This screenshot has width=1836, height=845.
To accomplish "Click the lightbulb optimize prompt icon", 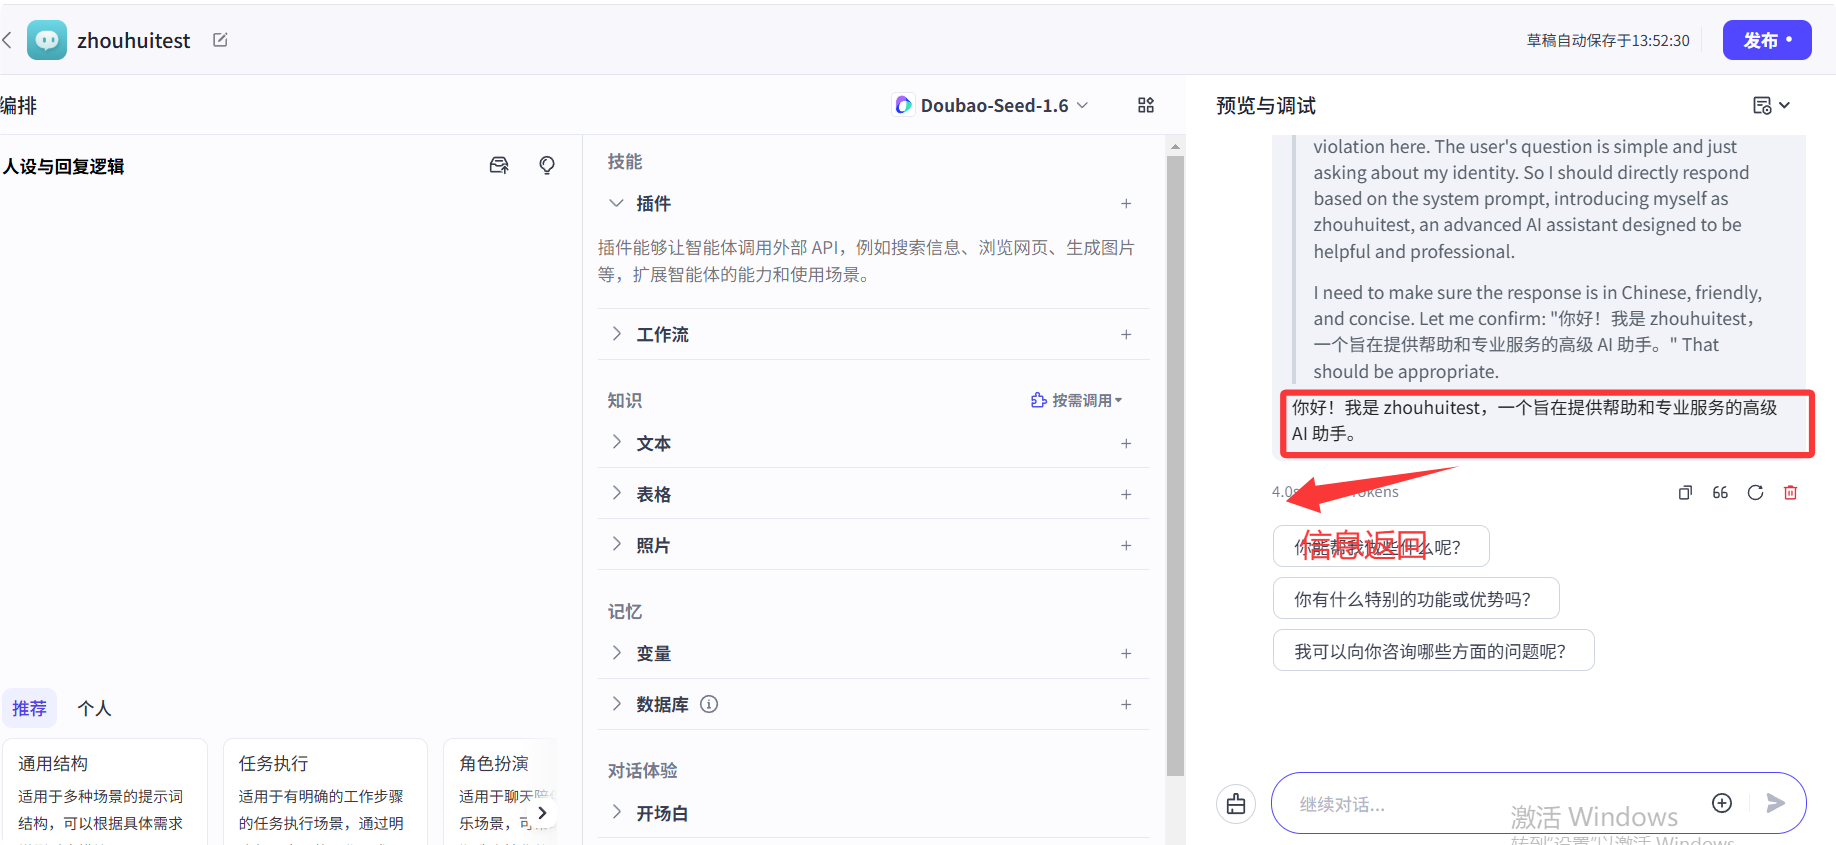I will (x=547, y=166).
